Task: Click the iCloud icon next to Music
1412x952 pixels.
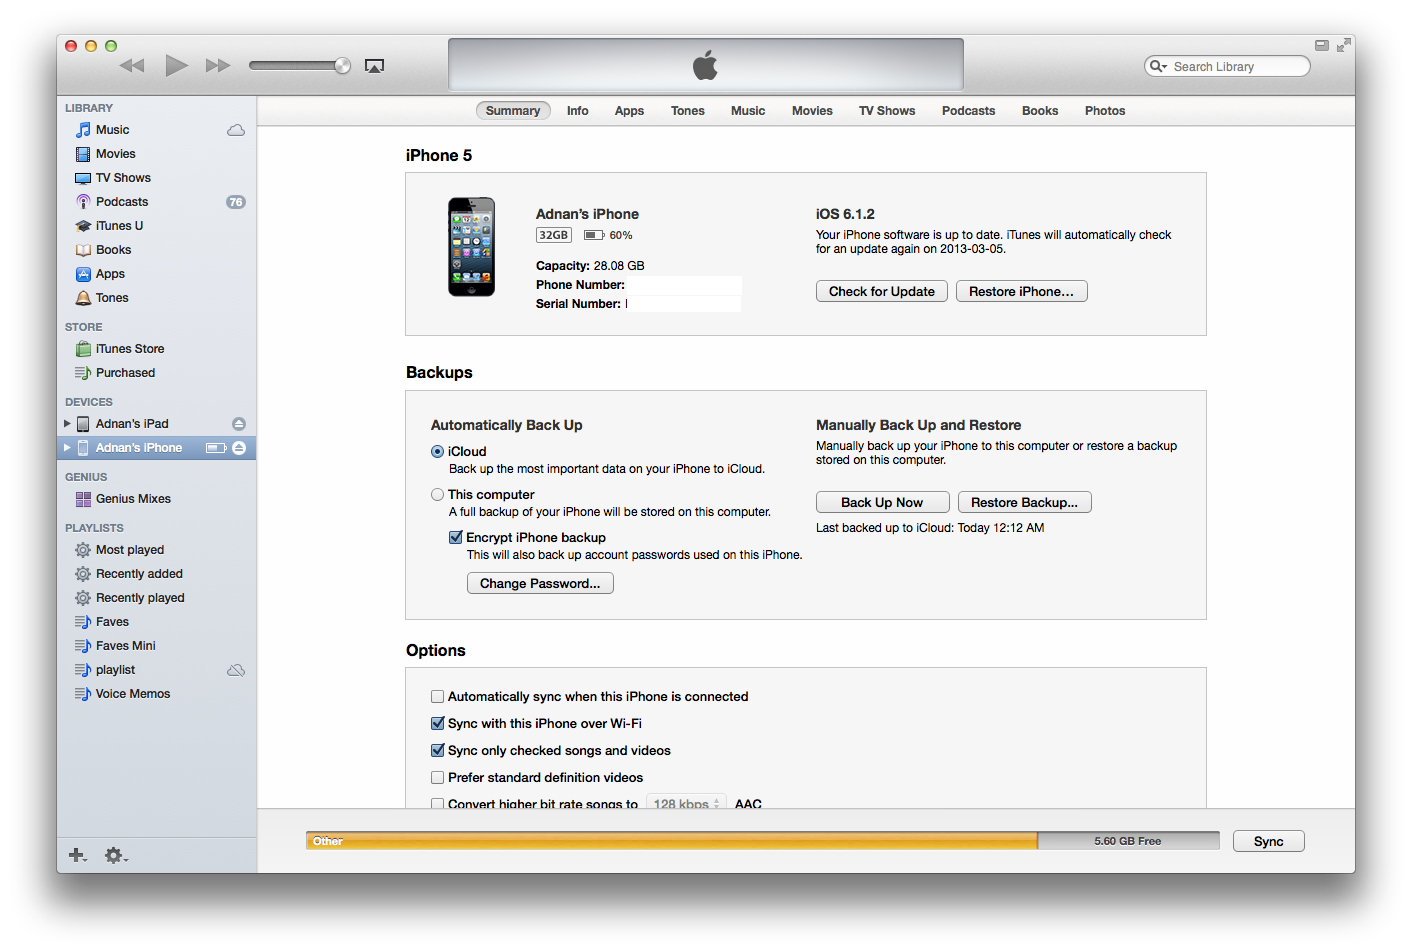Action: (x=236, y=130)
